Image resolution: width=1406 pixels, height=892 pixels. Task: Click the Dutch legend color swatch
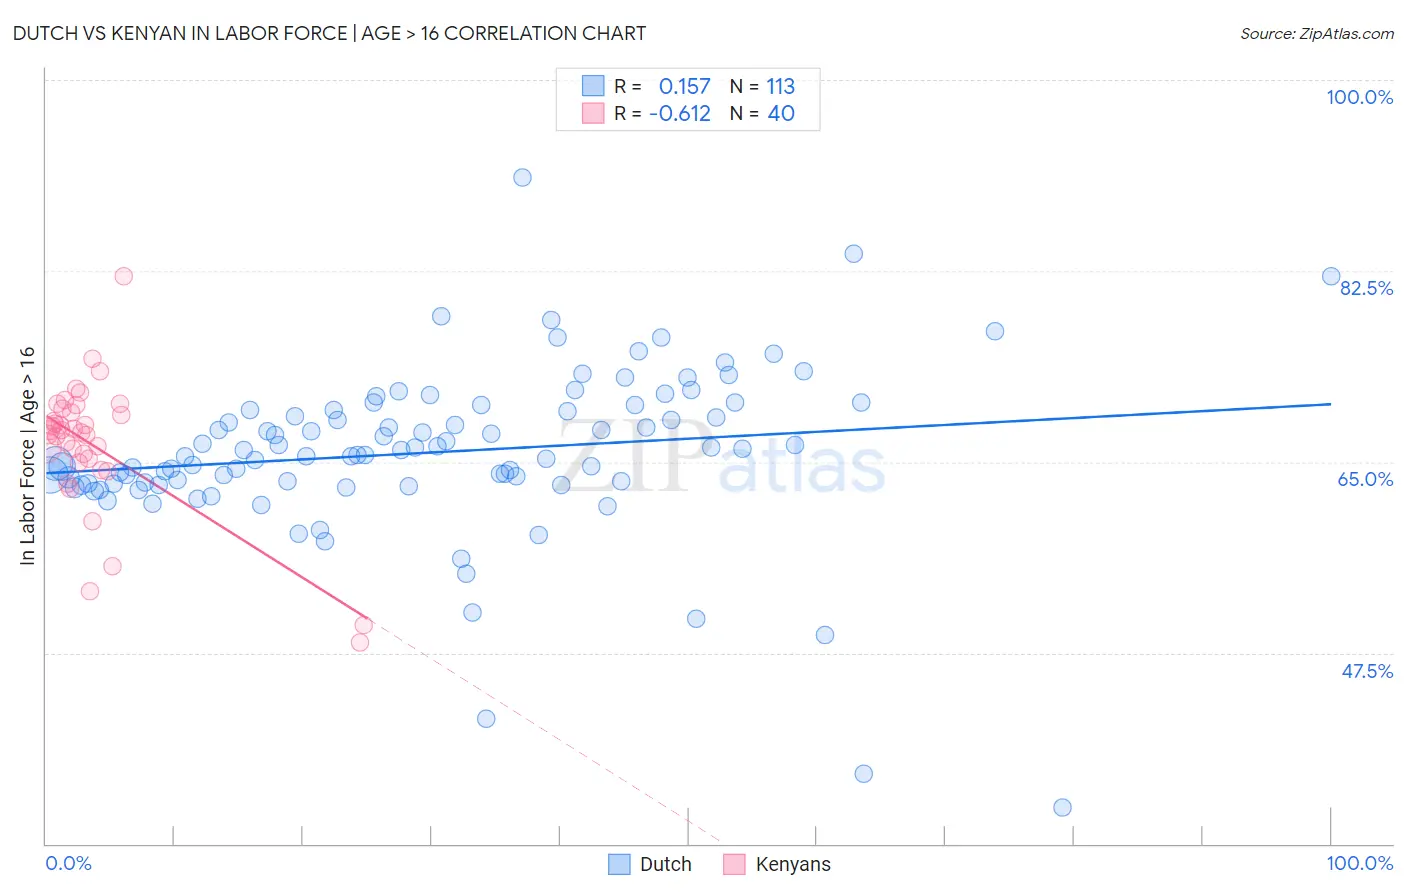pos(620,864)
